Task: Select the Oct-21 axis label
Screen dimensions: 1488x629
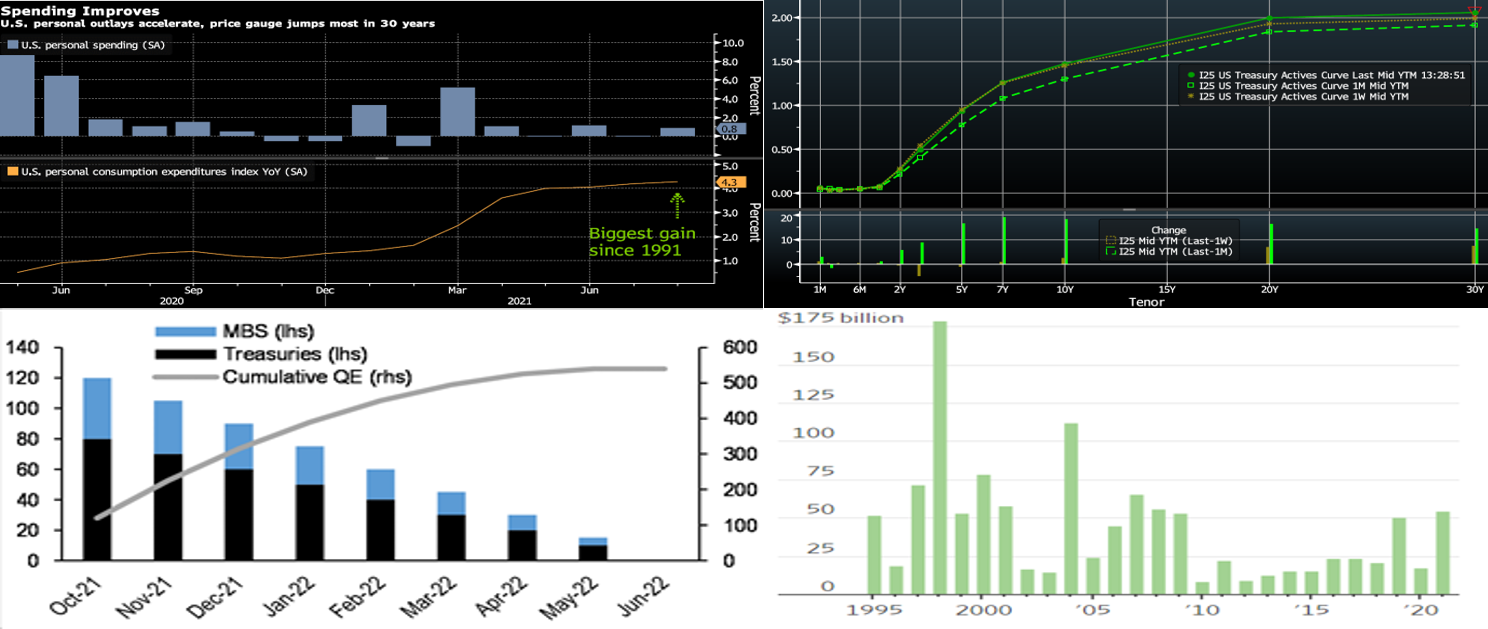Action: click(75, 592)
